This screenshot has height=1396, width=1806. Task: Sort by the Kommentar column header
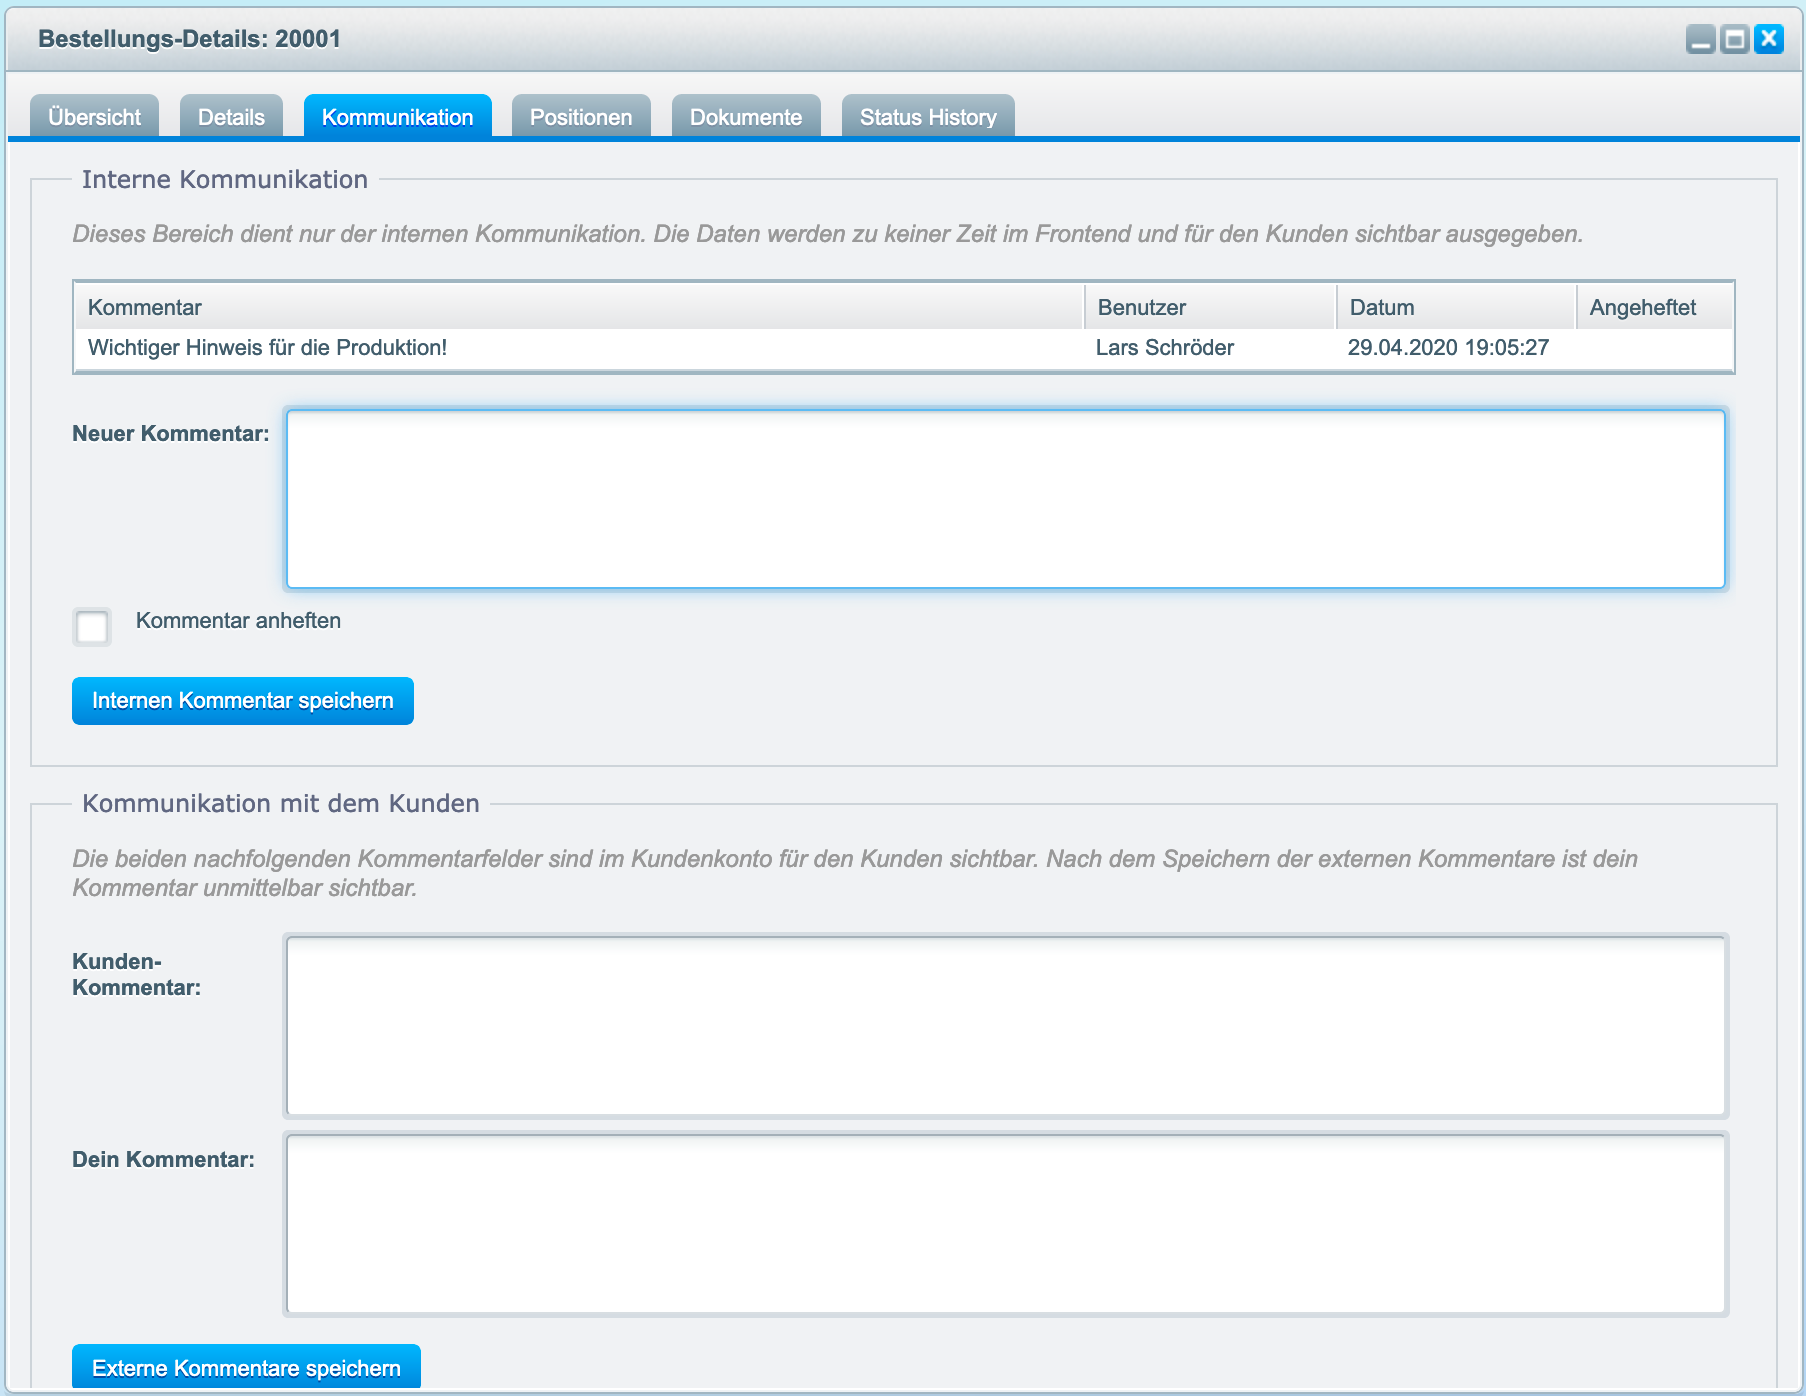point(580,307)
